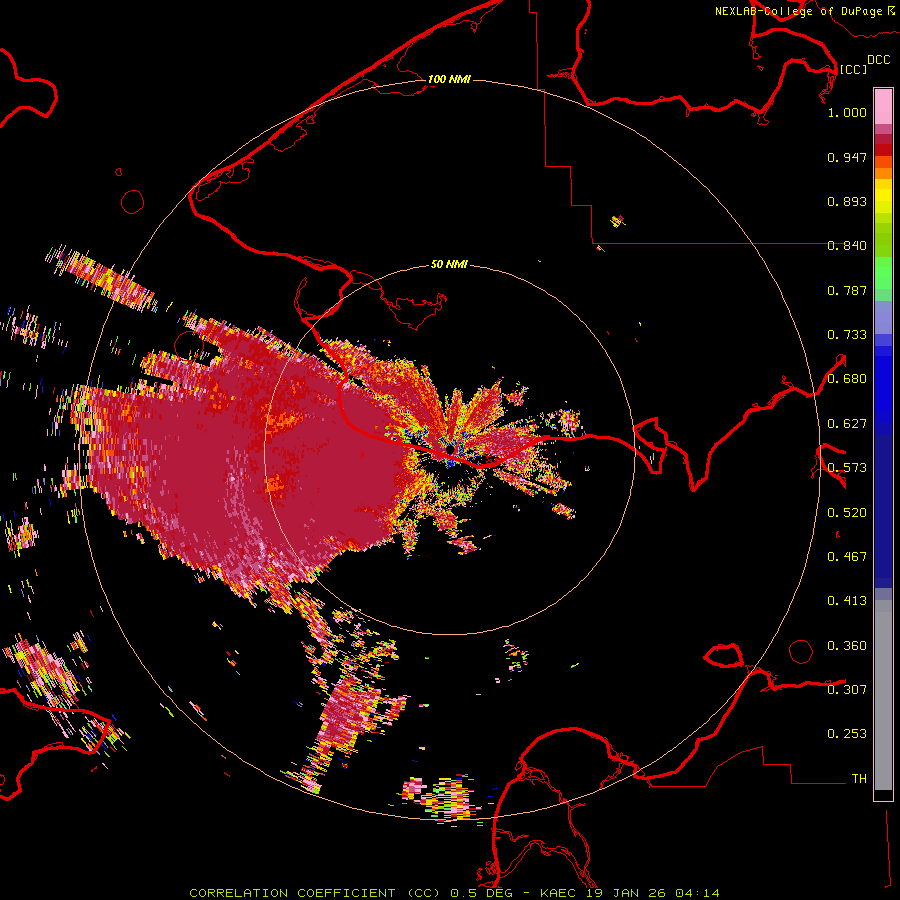This screenshot has width=900, height=900.
Task: Click the 0.840 legend value
Action: (x=847, y=246)
